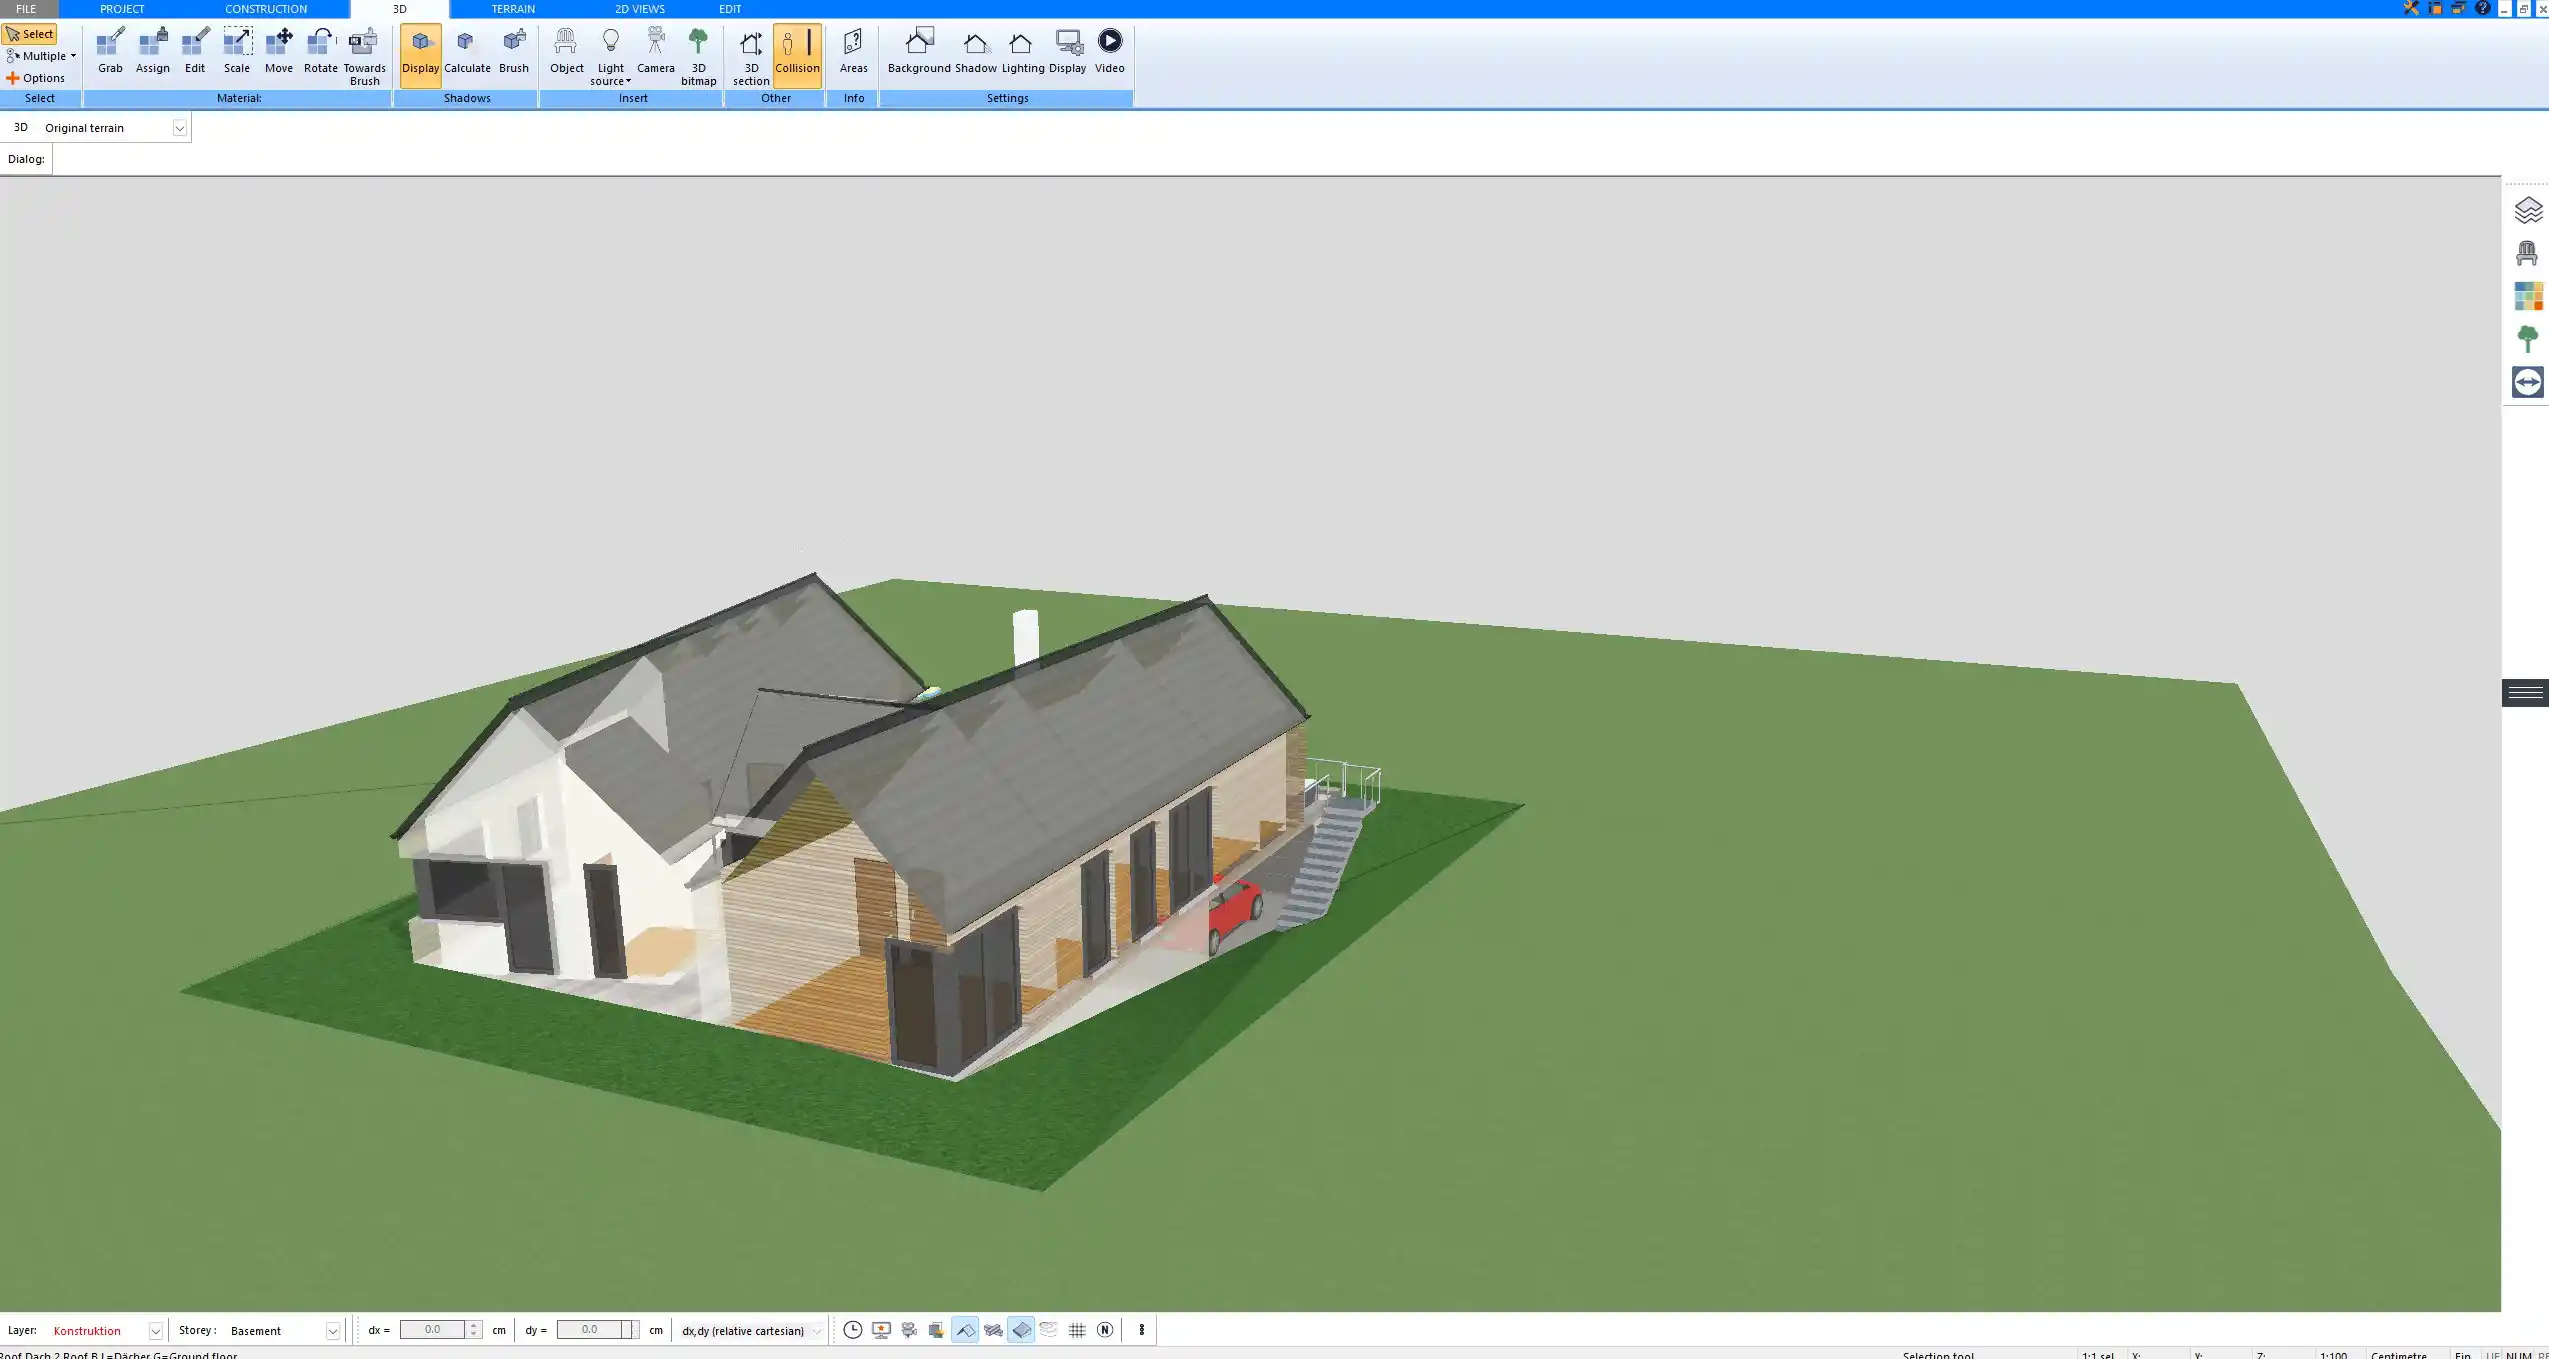The width and height of the screenshot is (2549, 1359).
Task: Toggle the terrain surface icon in bottom toolbar
Action: click(1021, 1330)
